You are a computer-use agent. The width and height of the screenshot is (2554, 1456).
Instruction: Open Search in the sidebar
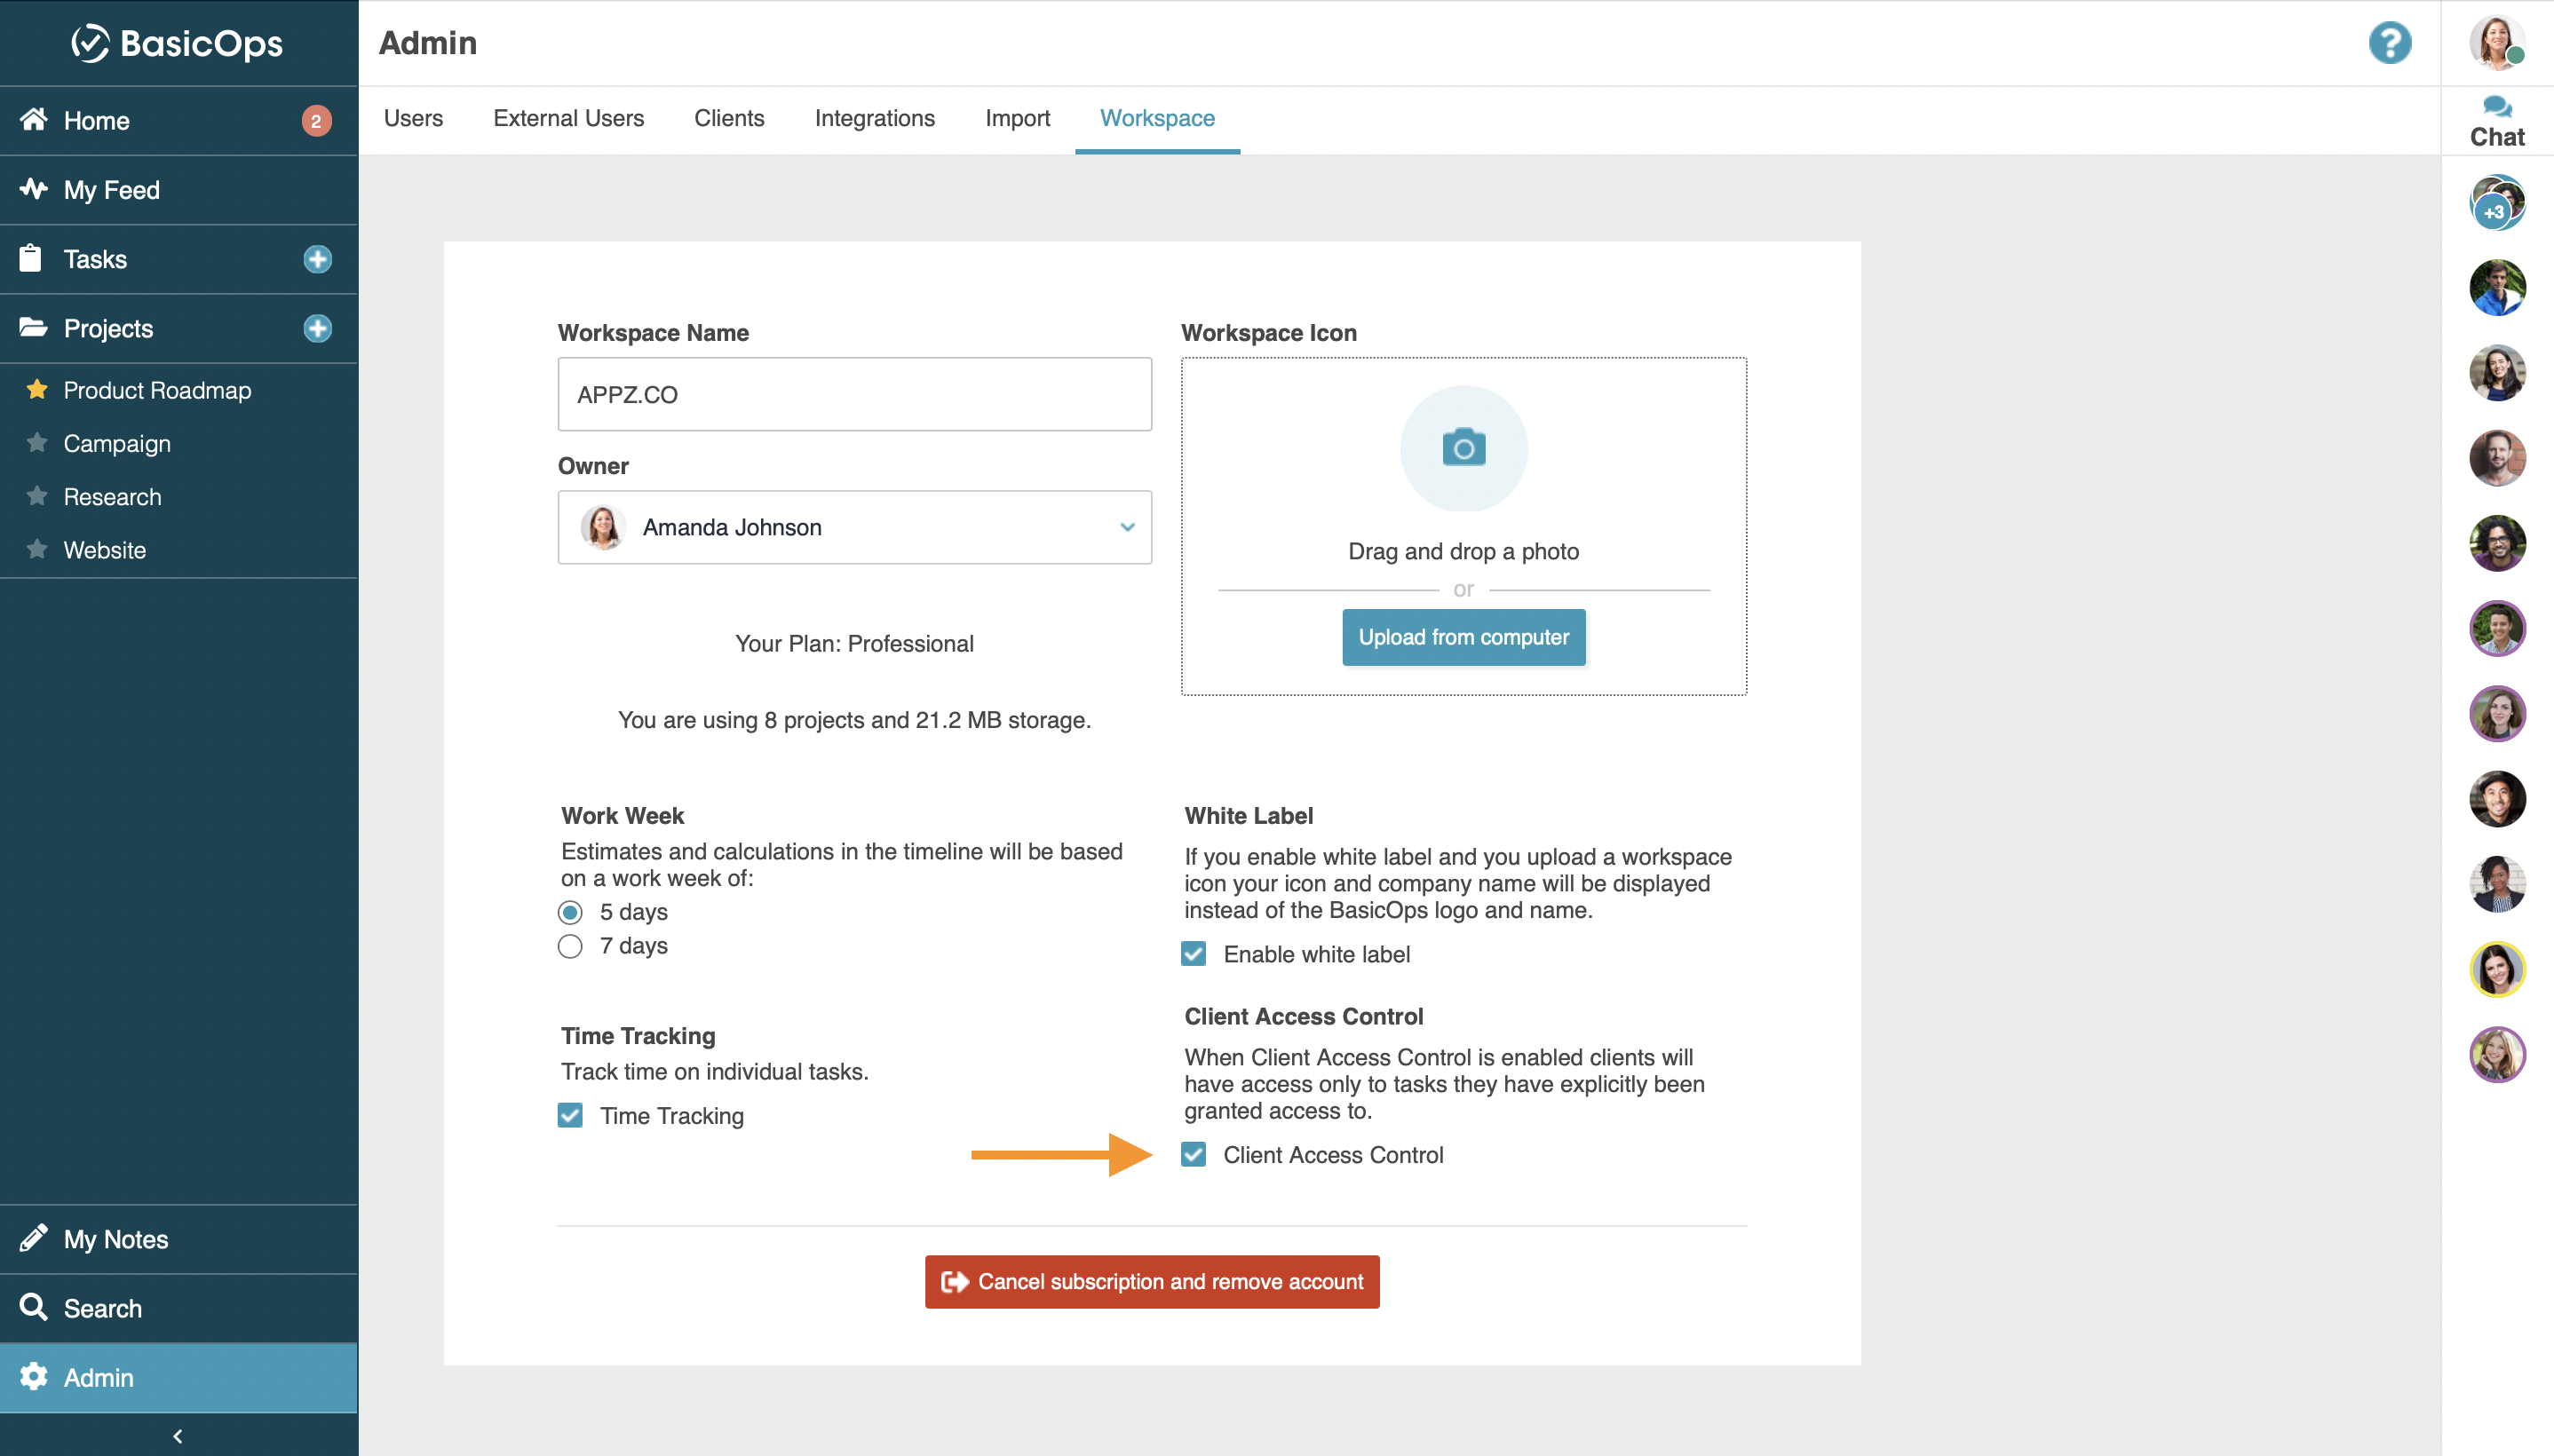point(179,1308)
